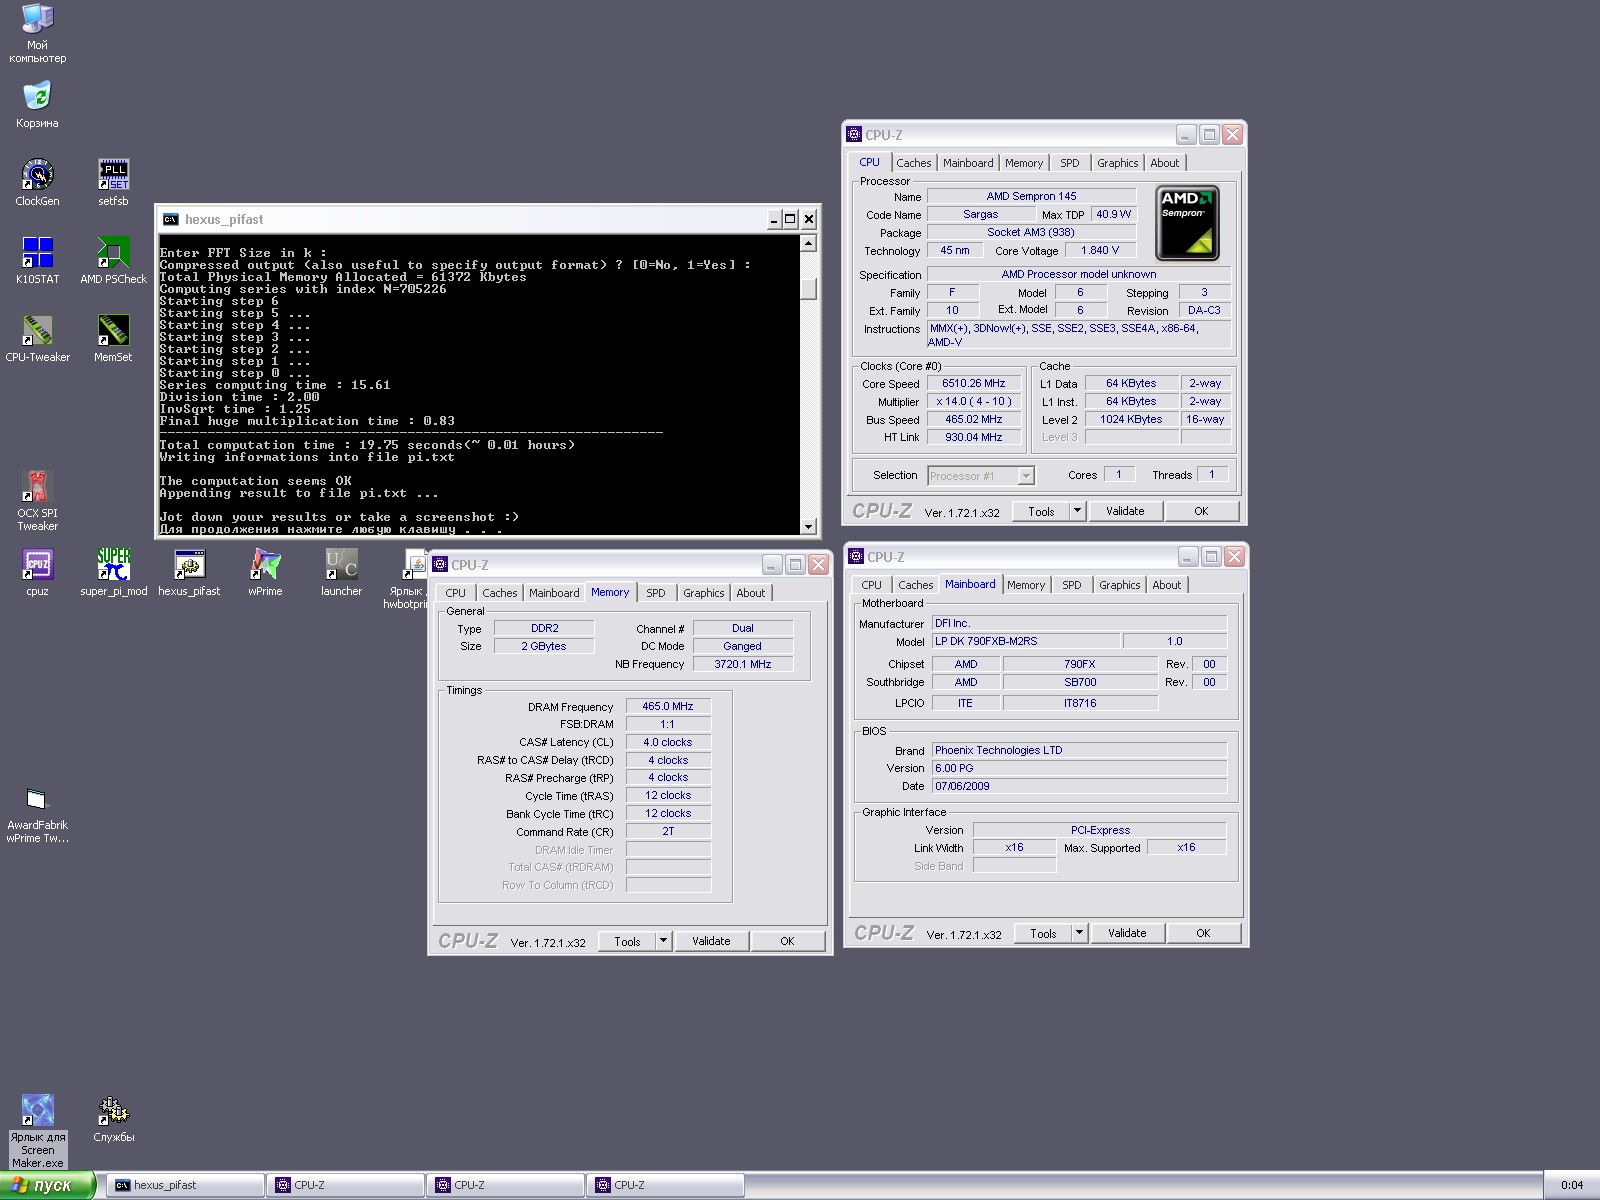1600x1200 pixels.
Task: Click console scrollbar down arrow
Action: 809,526
